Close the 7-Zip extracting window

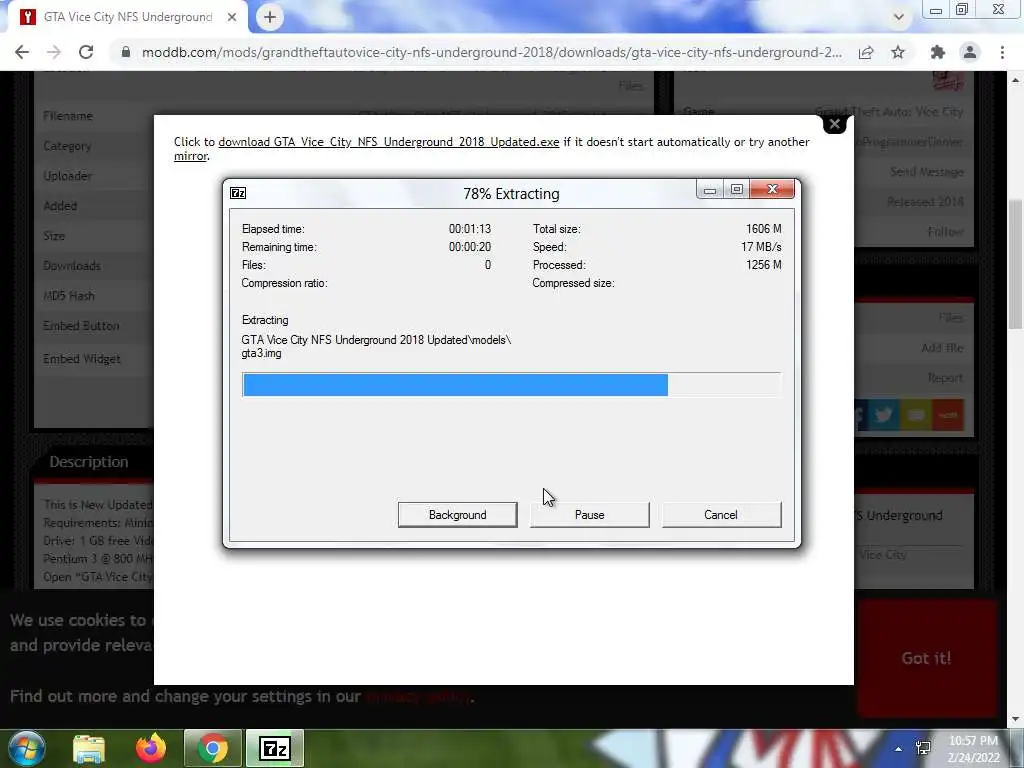773,190
